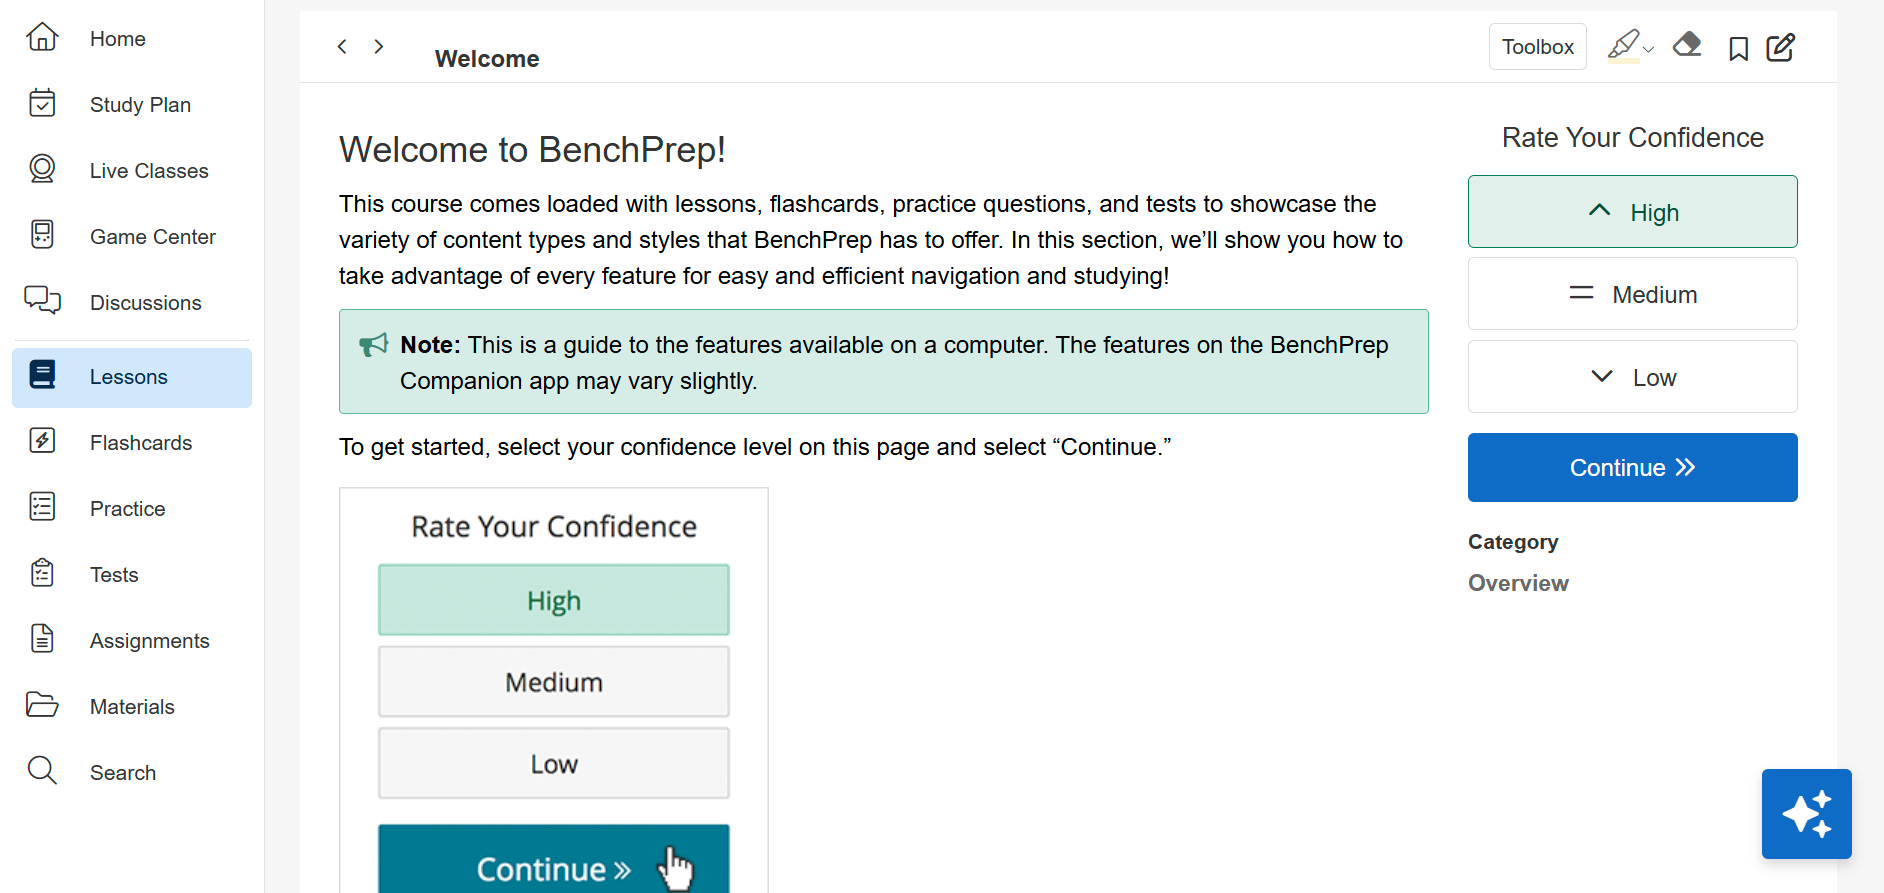
Task: Navigate to Live Classes section
Action: coord(149,171)
